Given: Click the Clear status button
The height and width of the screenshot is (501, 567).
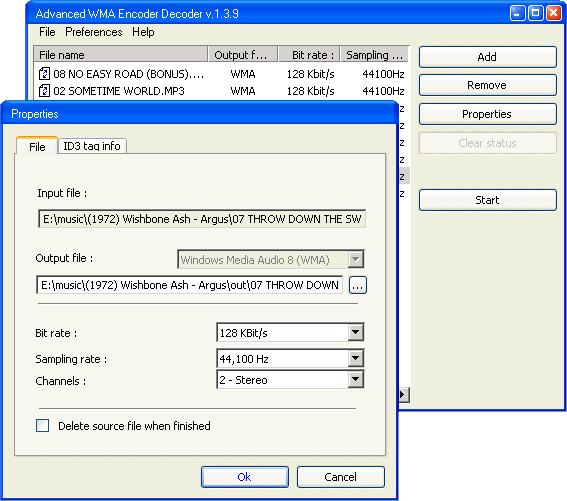Looking at the screenshot, I should pyautogui.click(x=487, y=143).
